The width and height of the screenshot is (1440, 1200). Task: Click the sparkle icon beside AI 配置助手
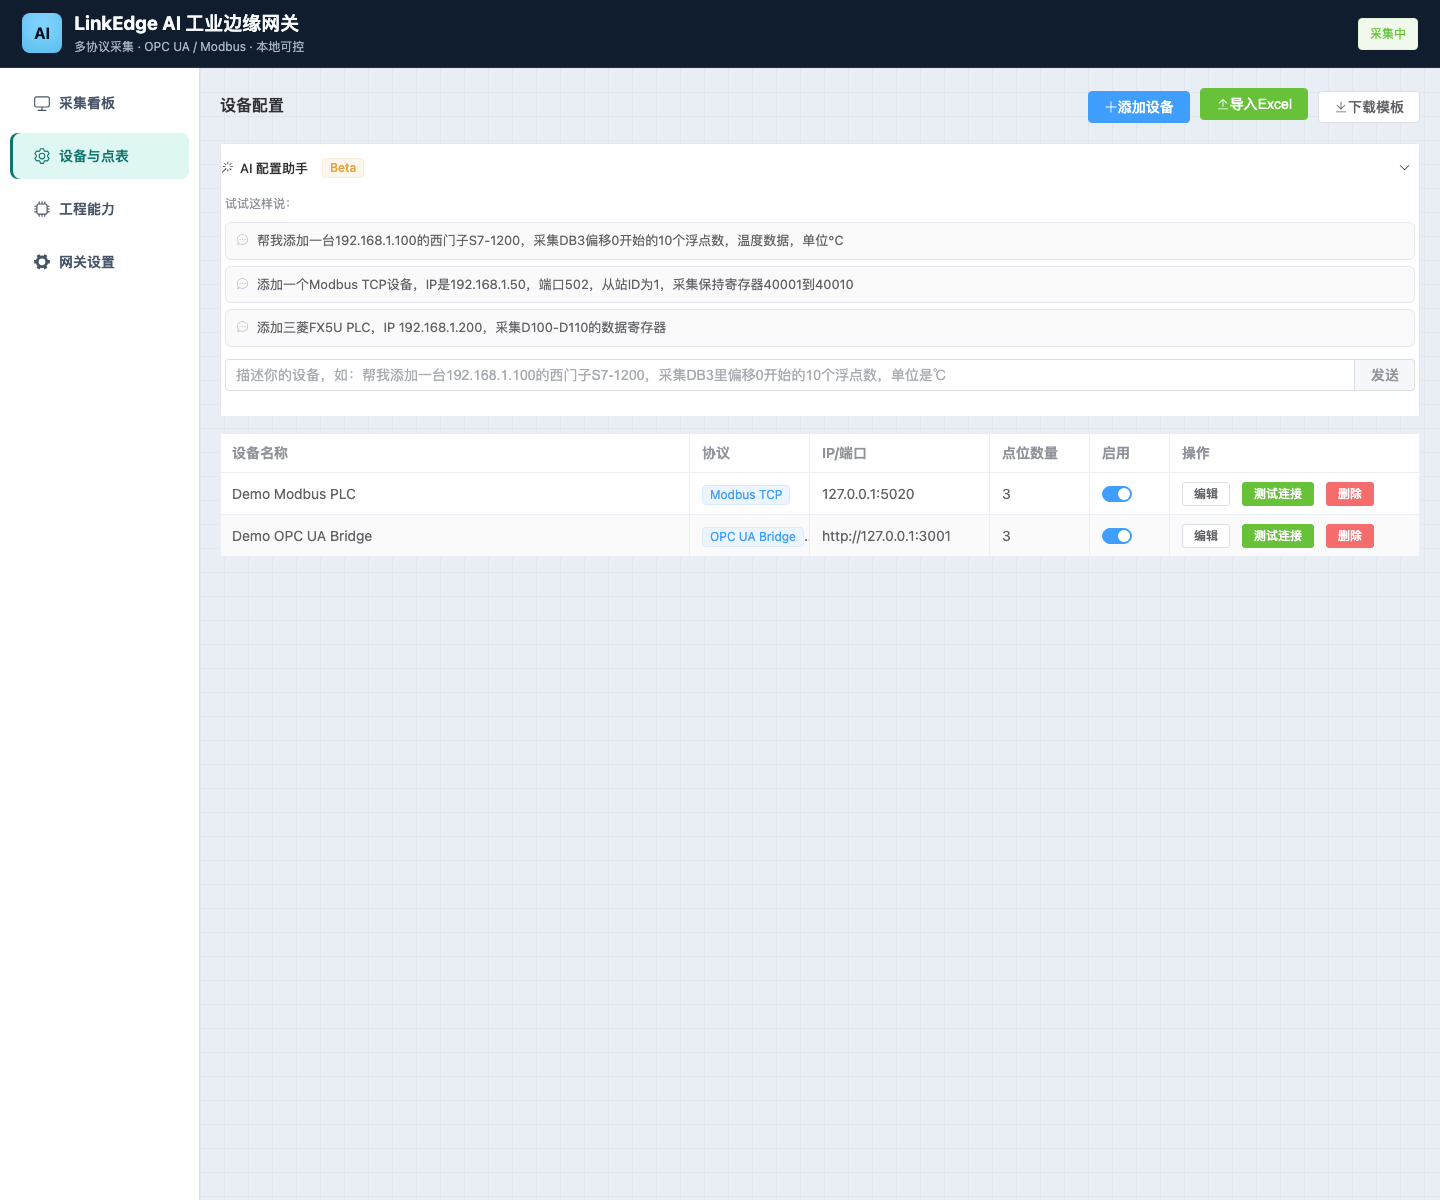(228, 168)
